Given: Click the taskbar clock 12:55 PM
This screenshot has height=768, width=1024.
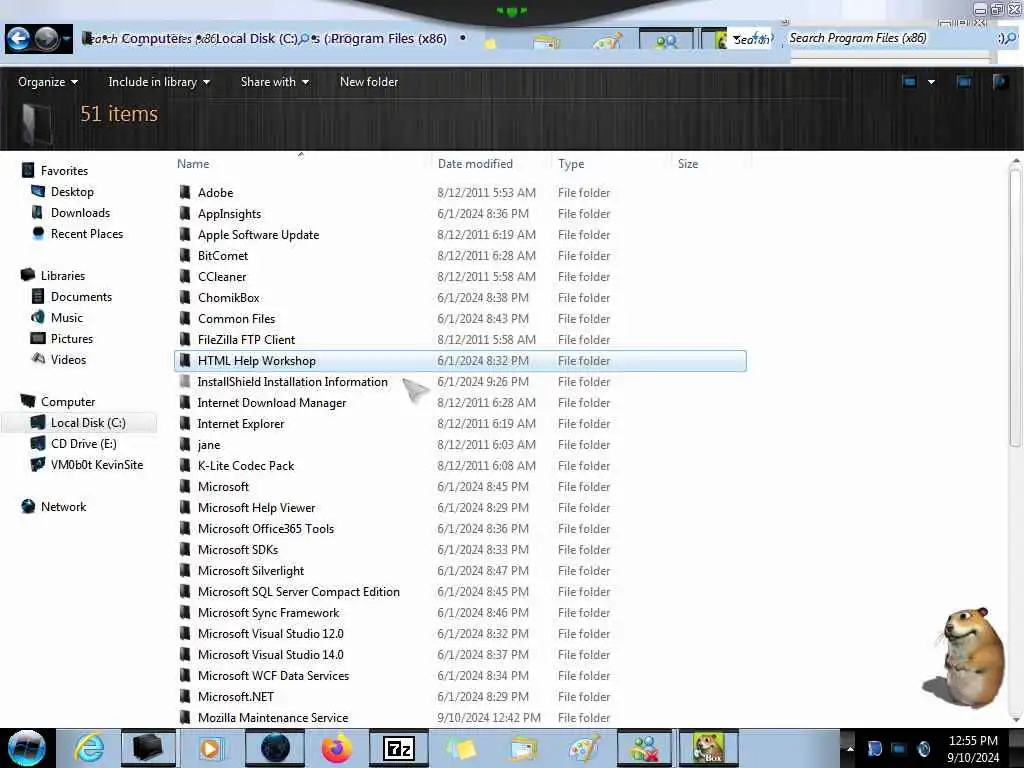Looking at the screenshot, I should pyautogui.click(x=973, y=741).
